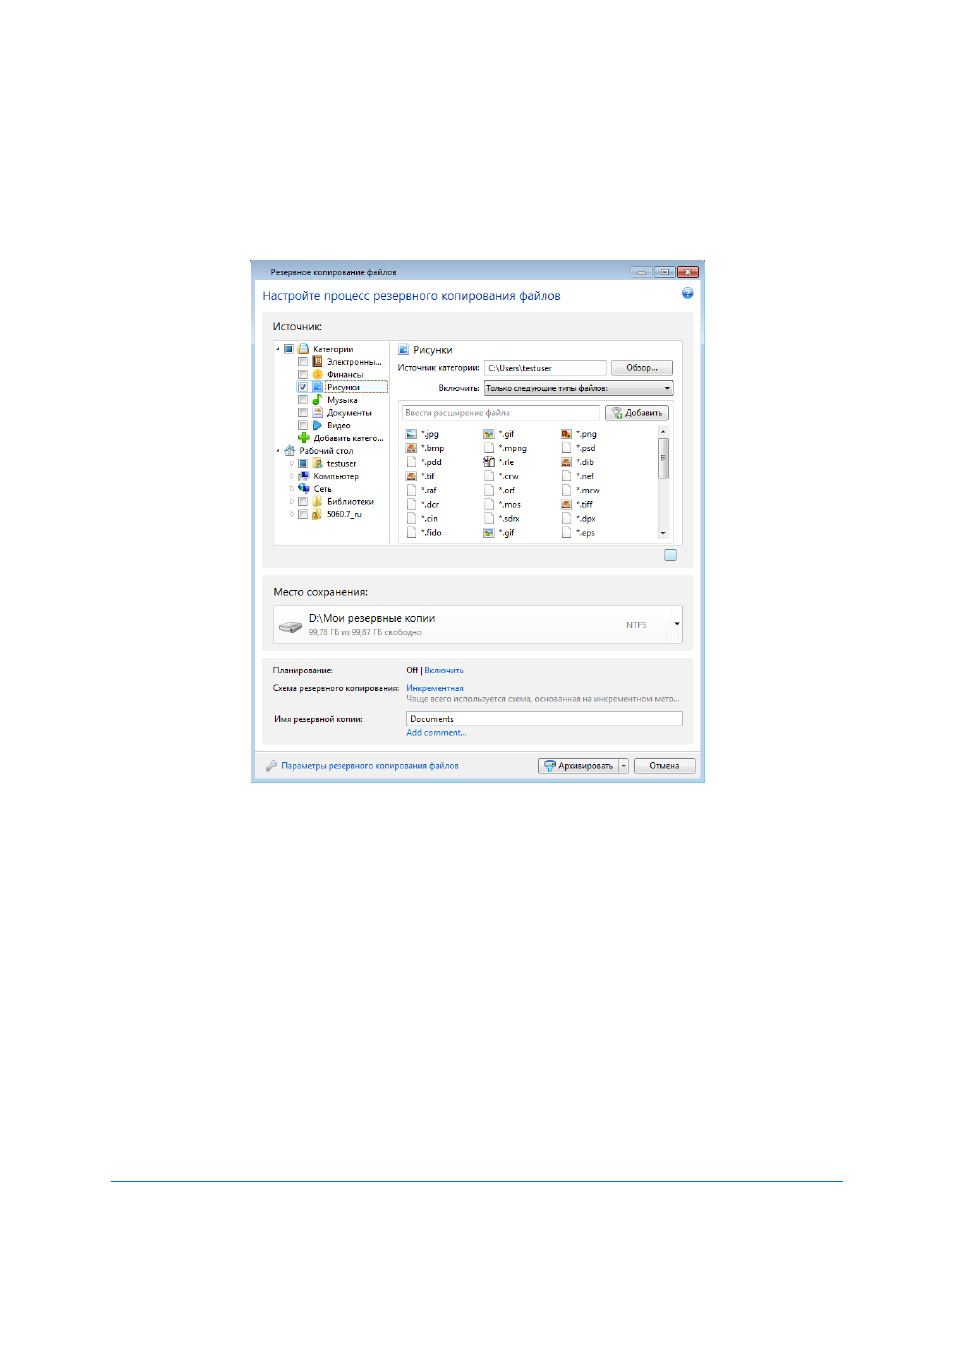The height and width of the screenshot is (1349, 955).
Task: Click the Музыка note icon
Action: (x=317, y=399)
